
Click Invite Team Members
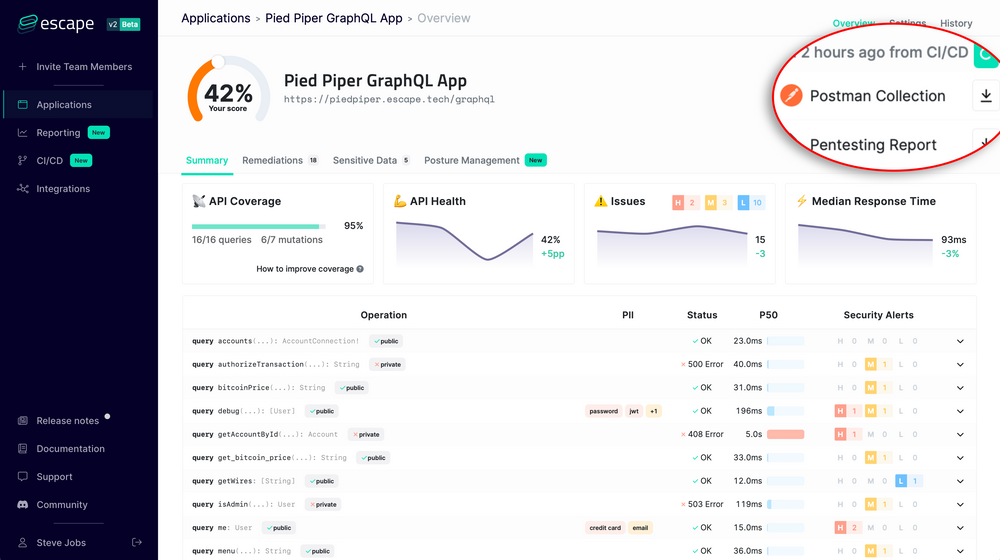(84, 66)
